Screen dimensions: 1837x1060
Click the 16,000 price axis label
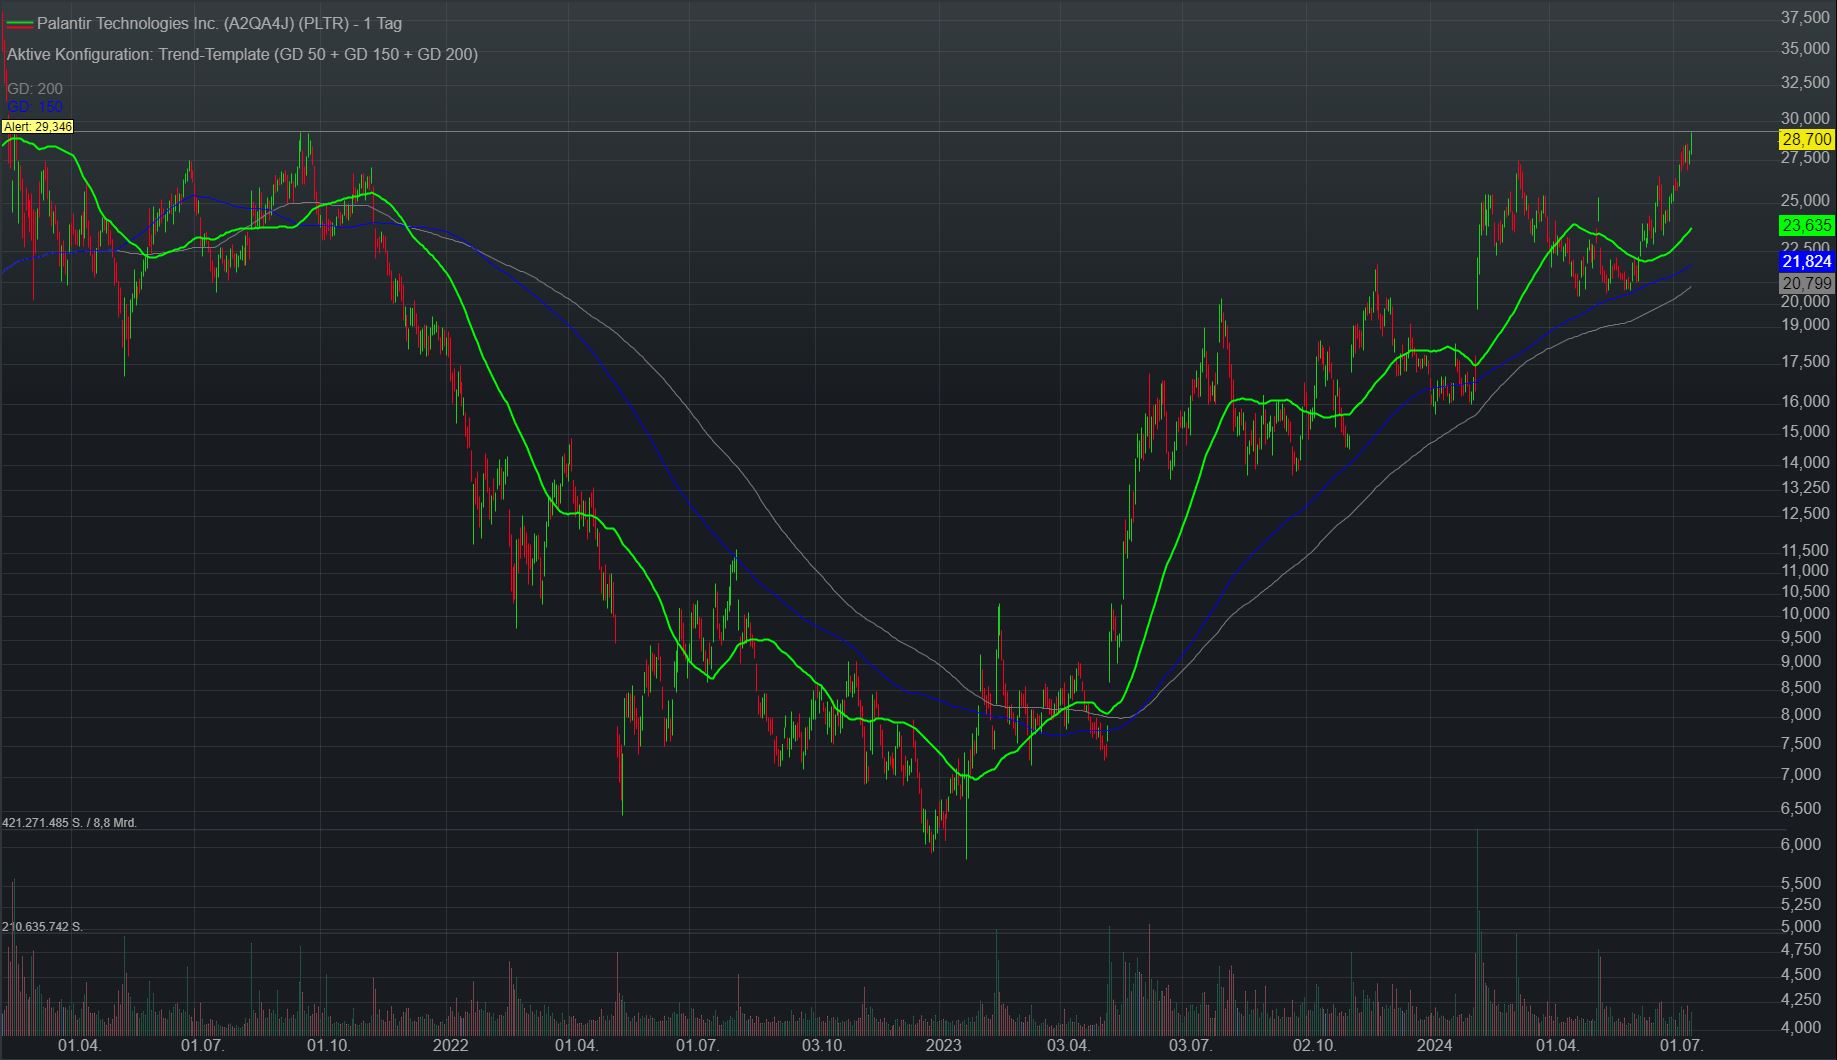pyautogui.click(x=1806, y=401)
